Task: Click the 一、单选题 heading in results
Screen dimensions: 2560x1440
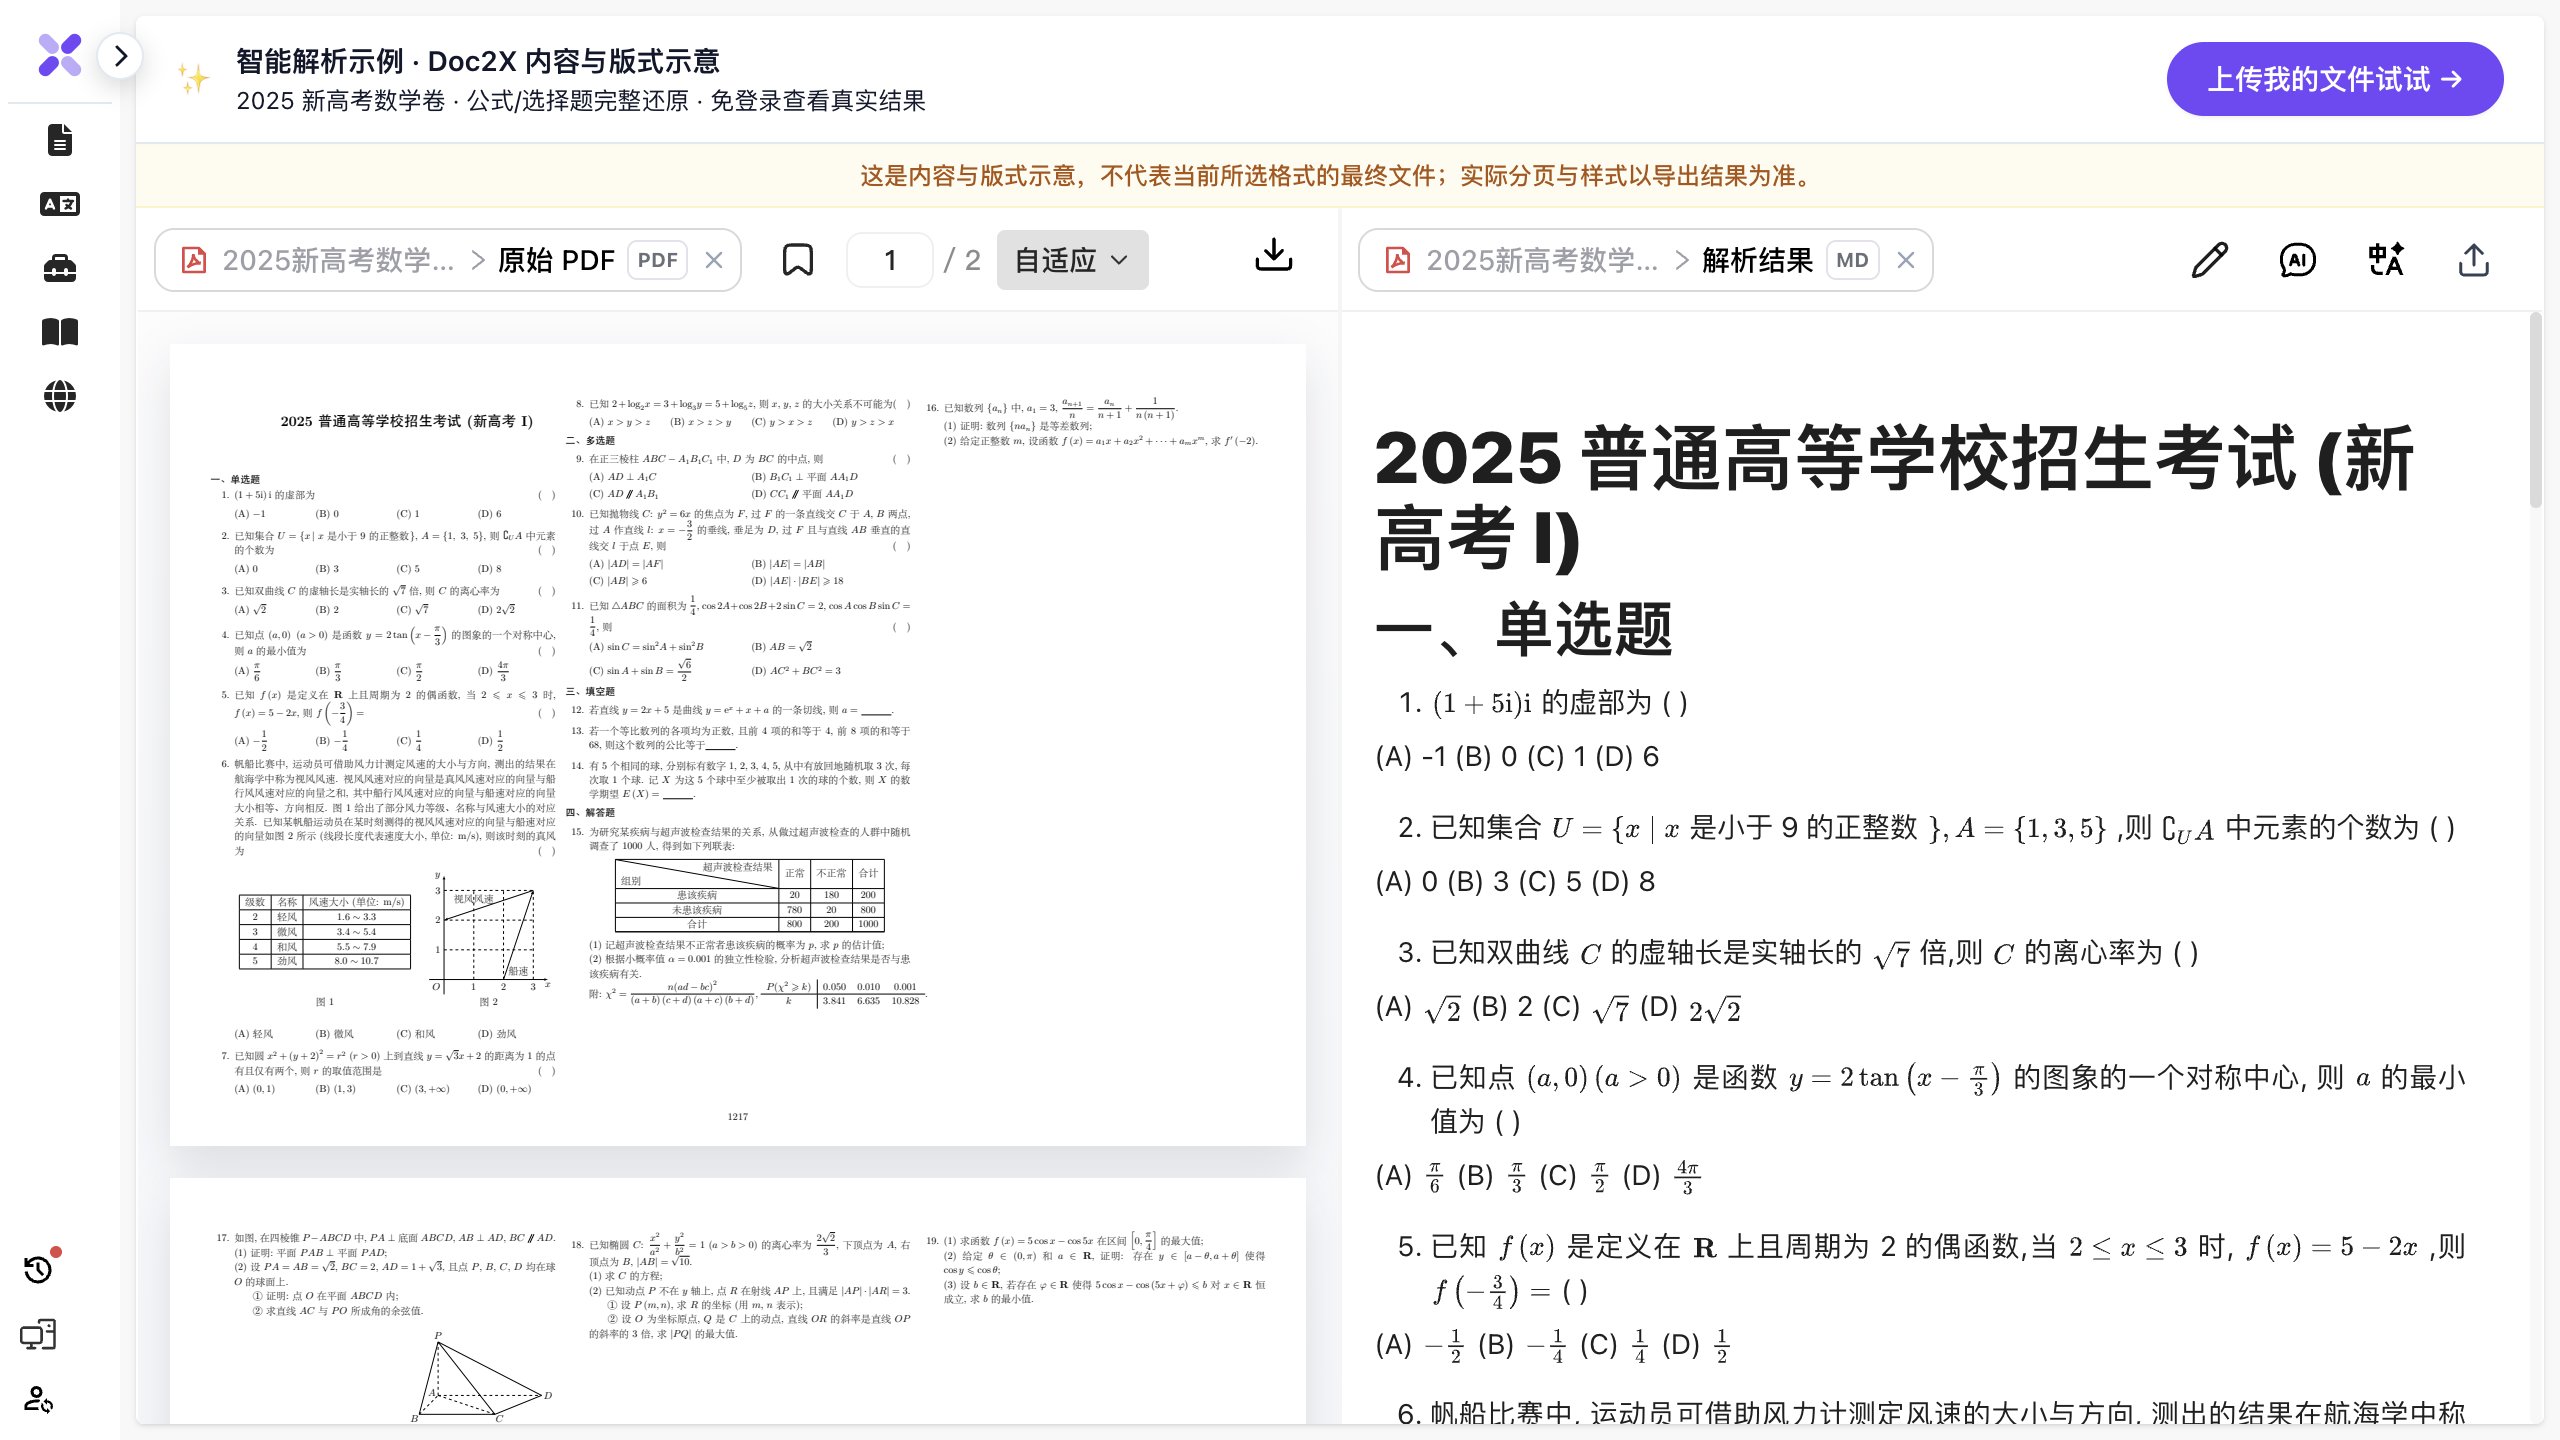Action: [x=1524, y=629]
